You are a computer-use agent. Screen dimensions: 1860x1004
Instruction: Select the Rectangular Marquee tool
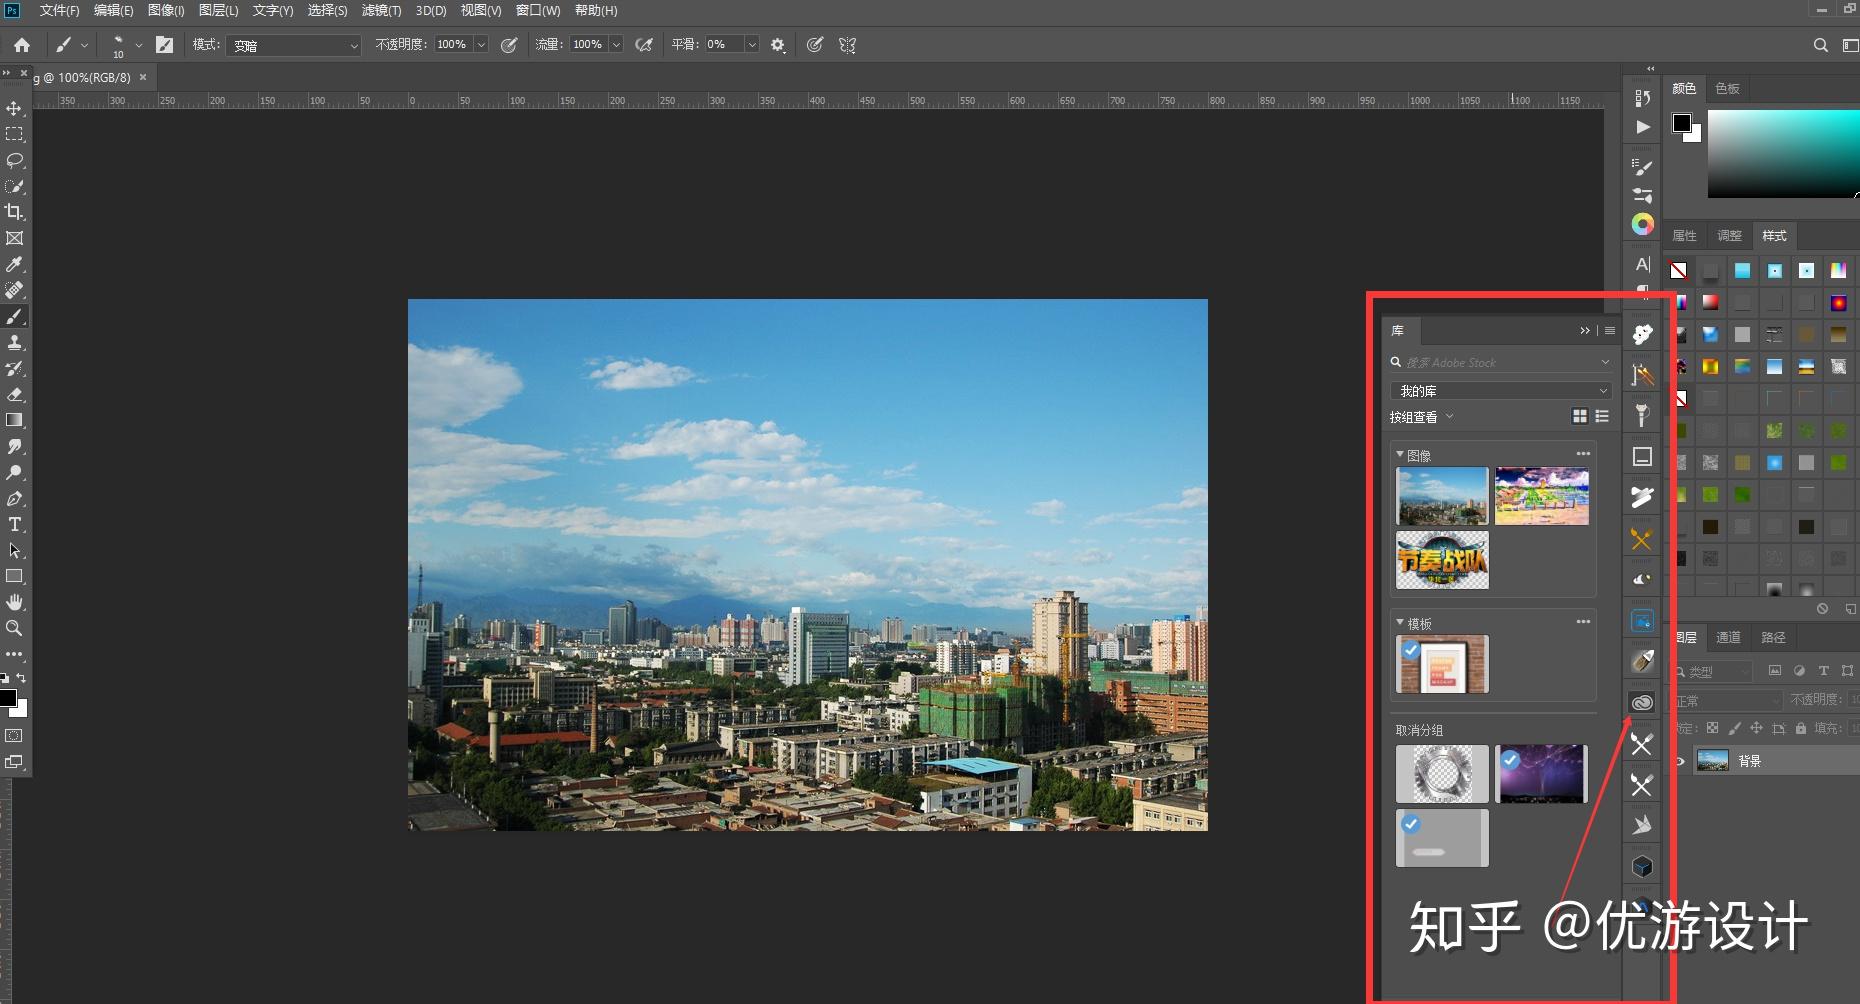[14, 134]
